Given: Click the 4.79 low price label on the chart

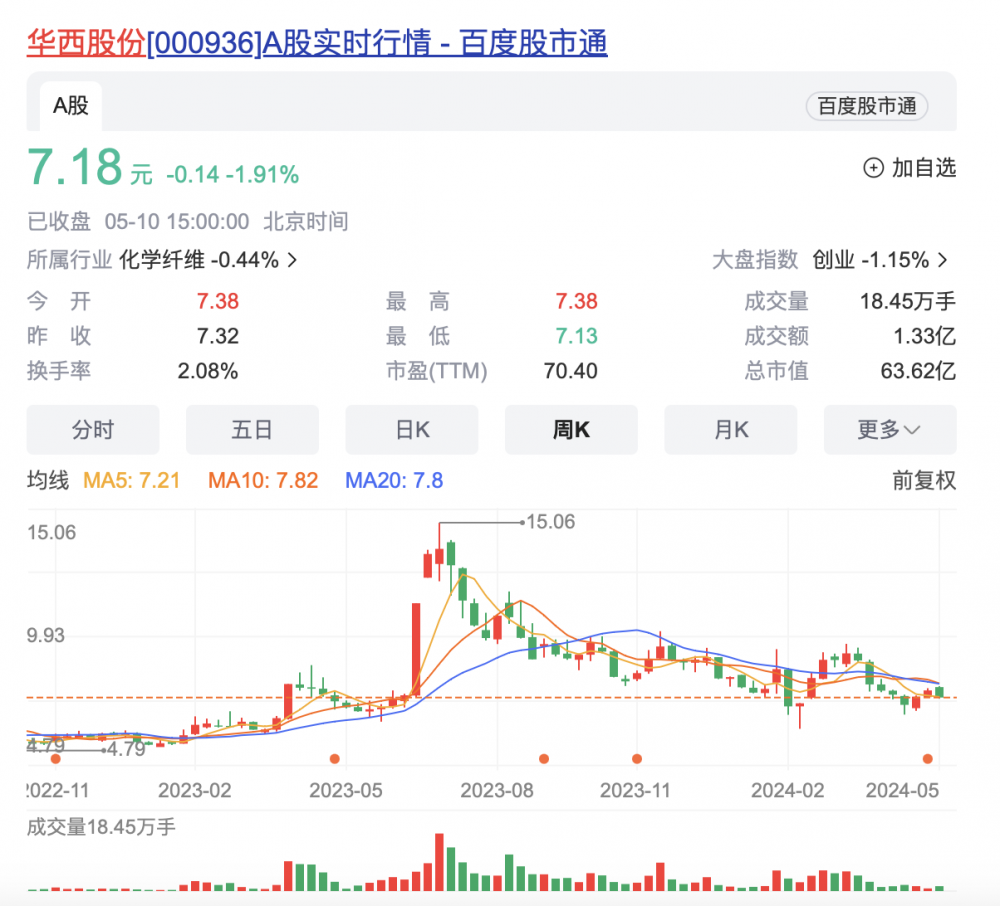Looking at the screenshot, I should coord(126,749).
